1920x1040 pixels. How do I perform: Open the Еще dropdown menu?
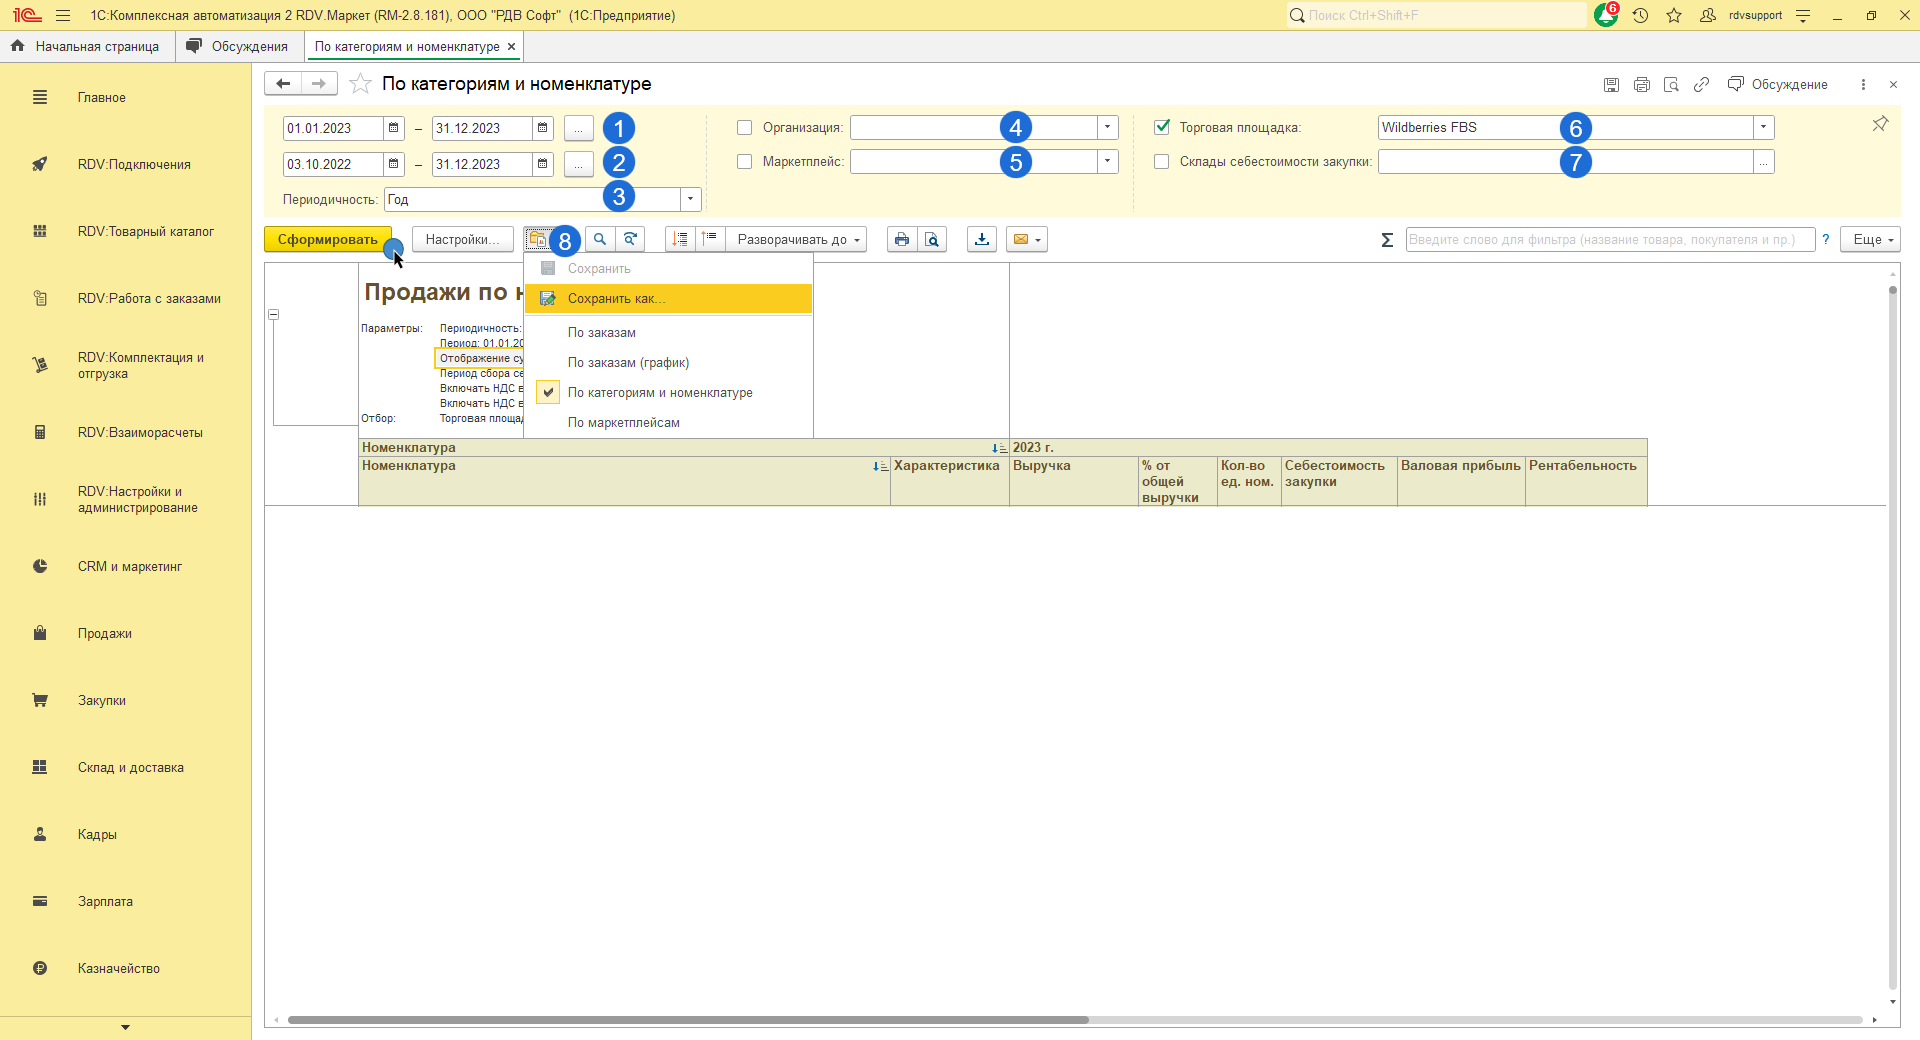point(1873,240)
